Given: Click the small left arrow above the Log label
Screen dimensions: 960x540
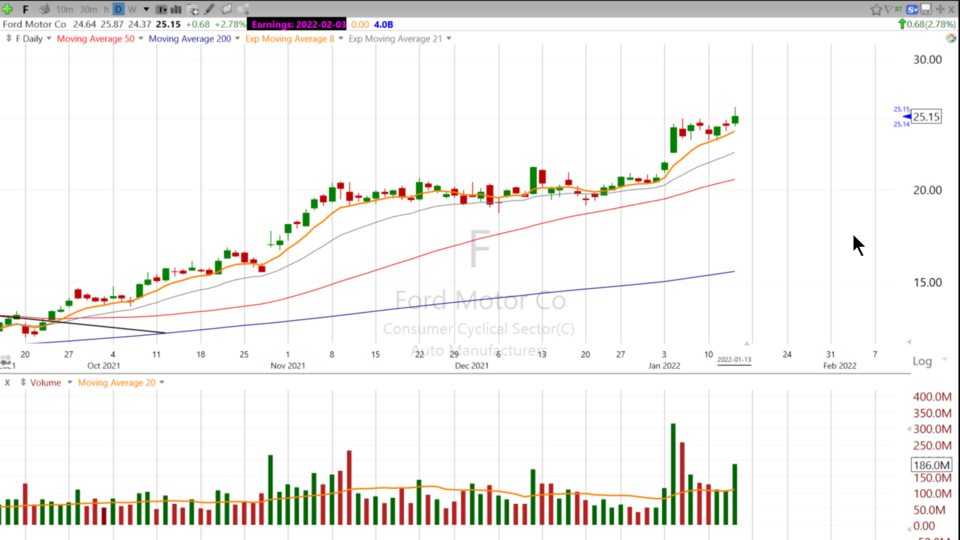Looking at the screenshot, I should (x=909, y=342).
